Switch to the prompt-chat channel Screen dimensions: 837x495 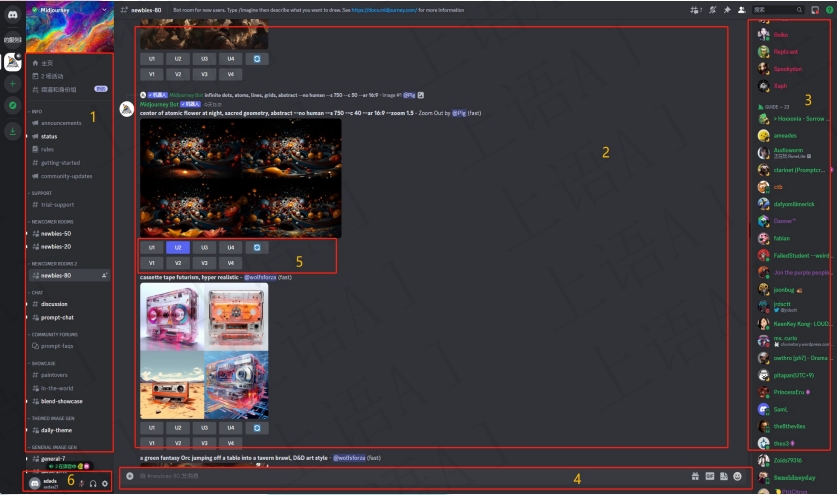coord(57,317)
